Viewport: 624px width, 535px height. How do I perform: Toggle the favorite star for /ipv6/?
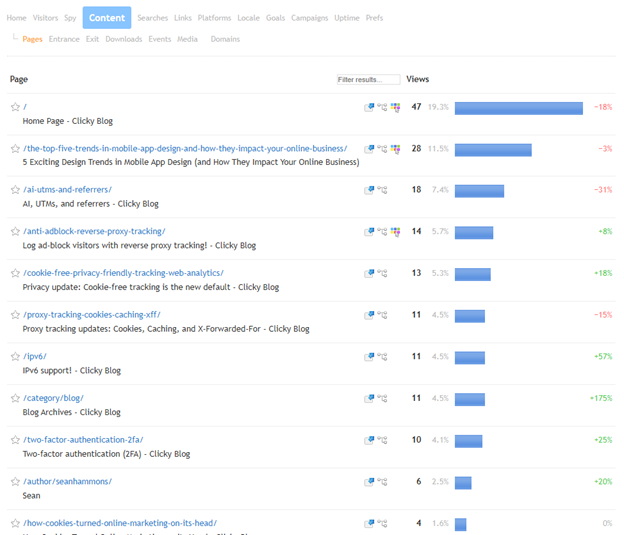[15, 357]
